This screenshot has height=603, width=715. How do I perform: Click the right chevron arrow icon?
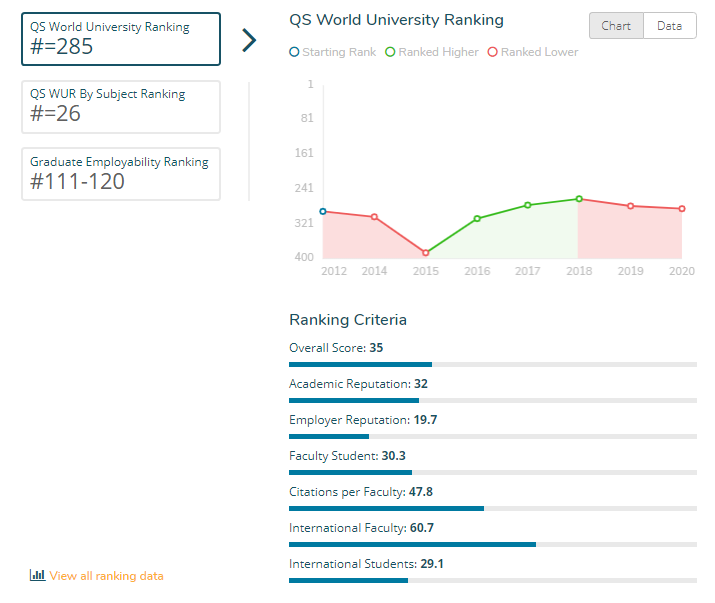(249, 40)
